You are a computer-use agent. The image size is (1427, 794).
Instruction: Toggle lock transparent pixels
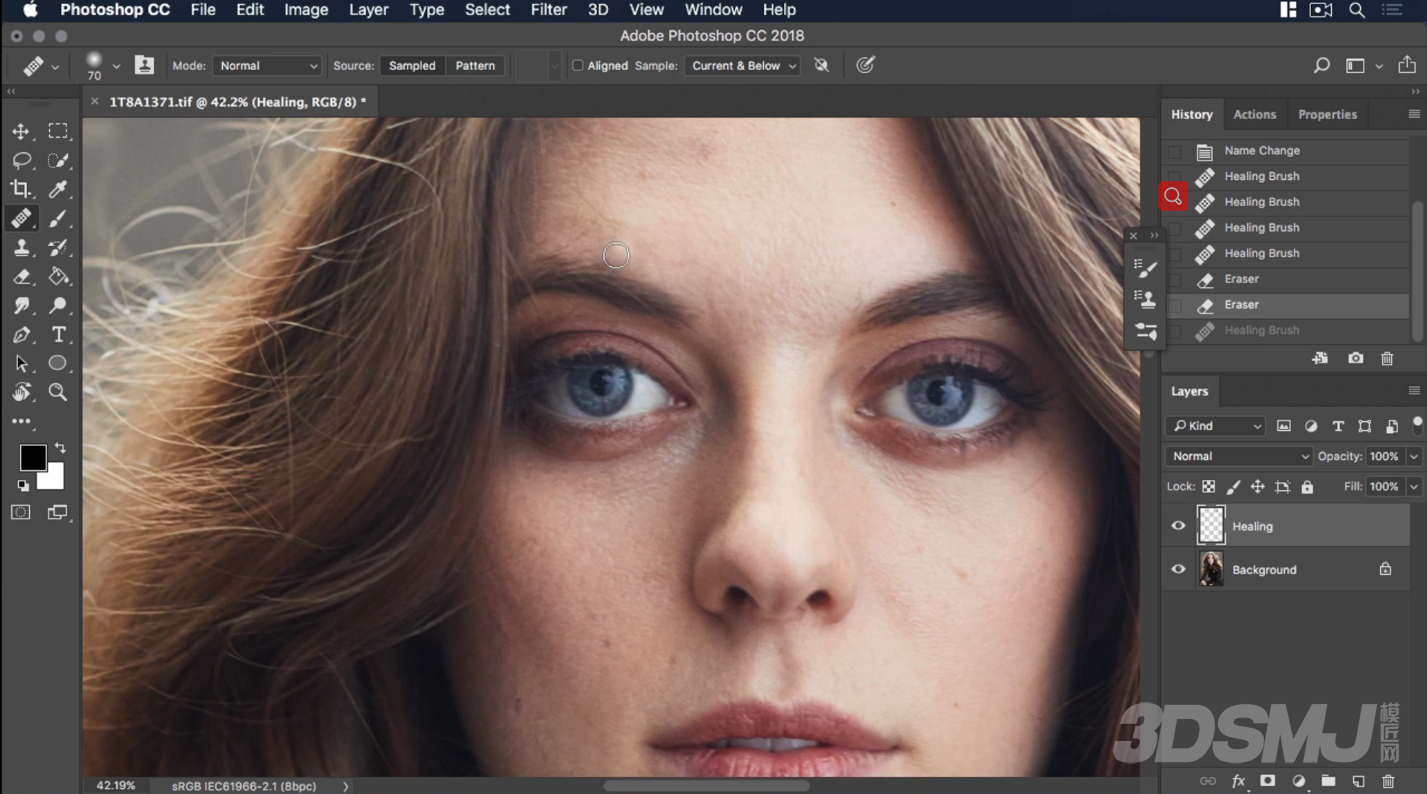click(1208, 487)
